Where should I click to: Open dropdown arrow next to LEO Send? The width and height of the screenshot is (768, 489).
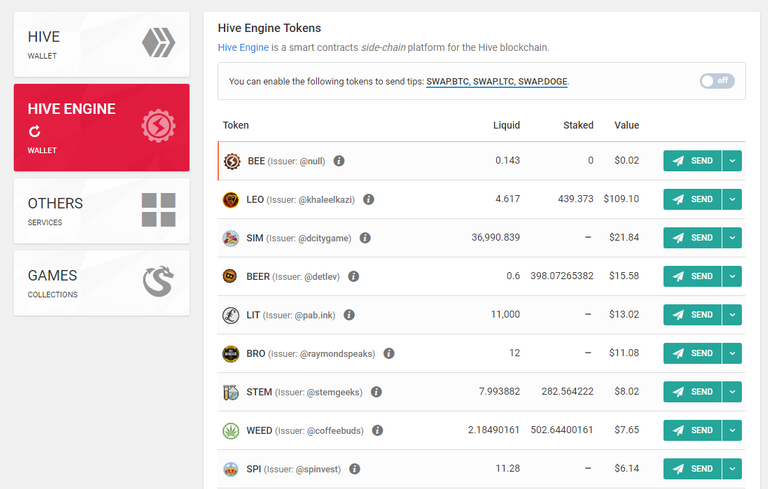coord(732,199)
